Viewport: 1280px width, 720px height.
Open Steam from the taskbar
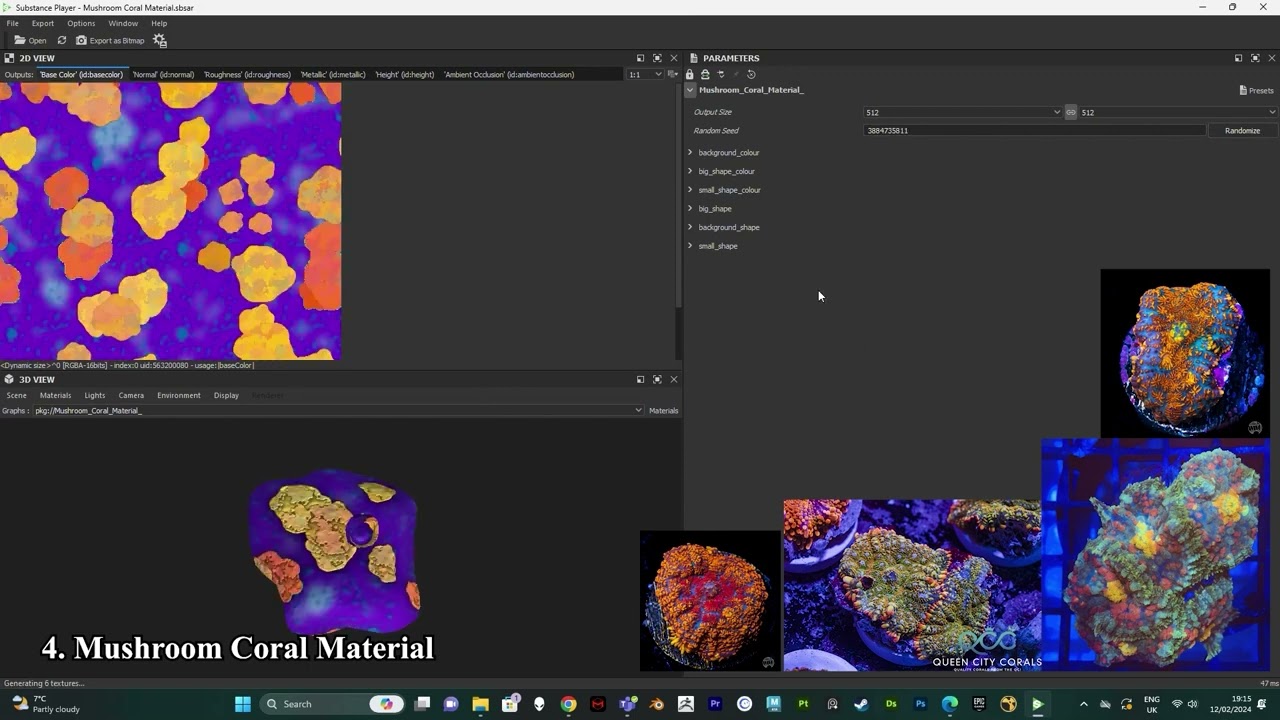click(861, 704)
